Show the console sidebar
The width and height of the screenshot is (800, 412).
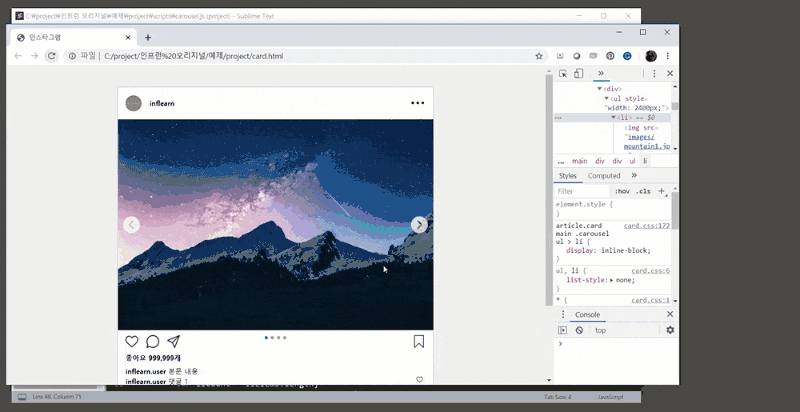pyautogui.click(x=563, y=330)
